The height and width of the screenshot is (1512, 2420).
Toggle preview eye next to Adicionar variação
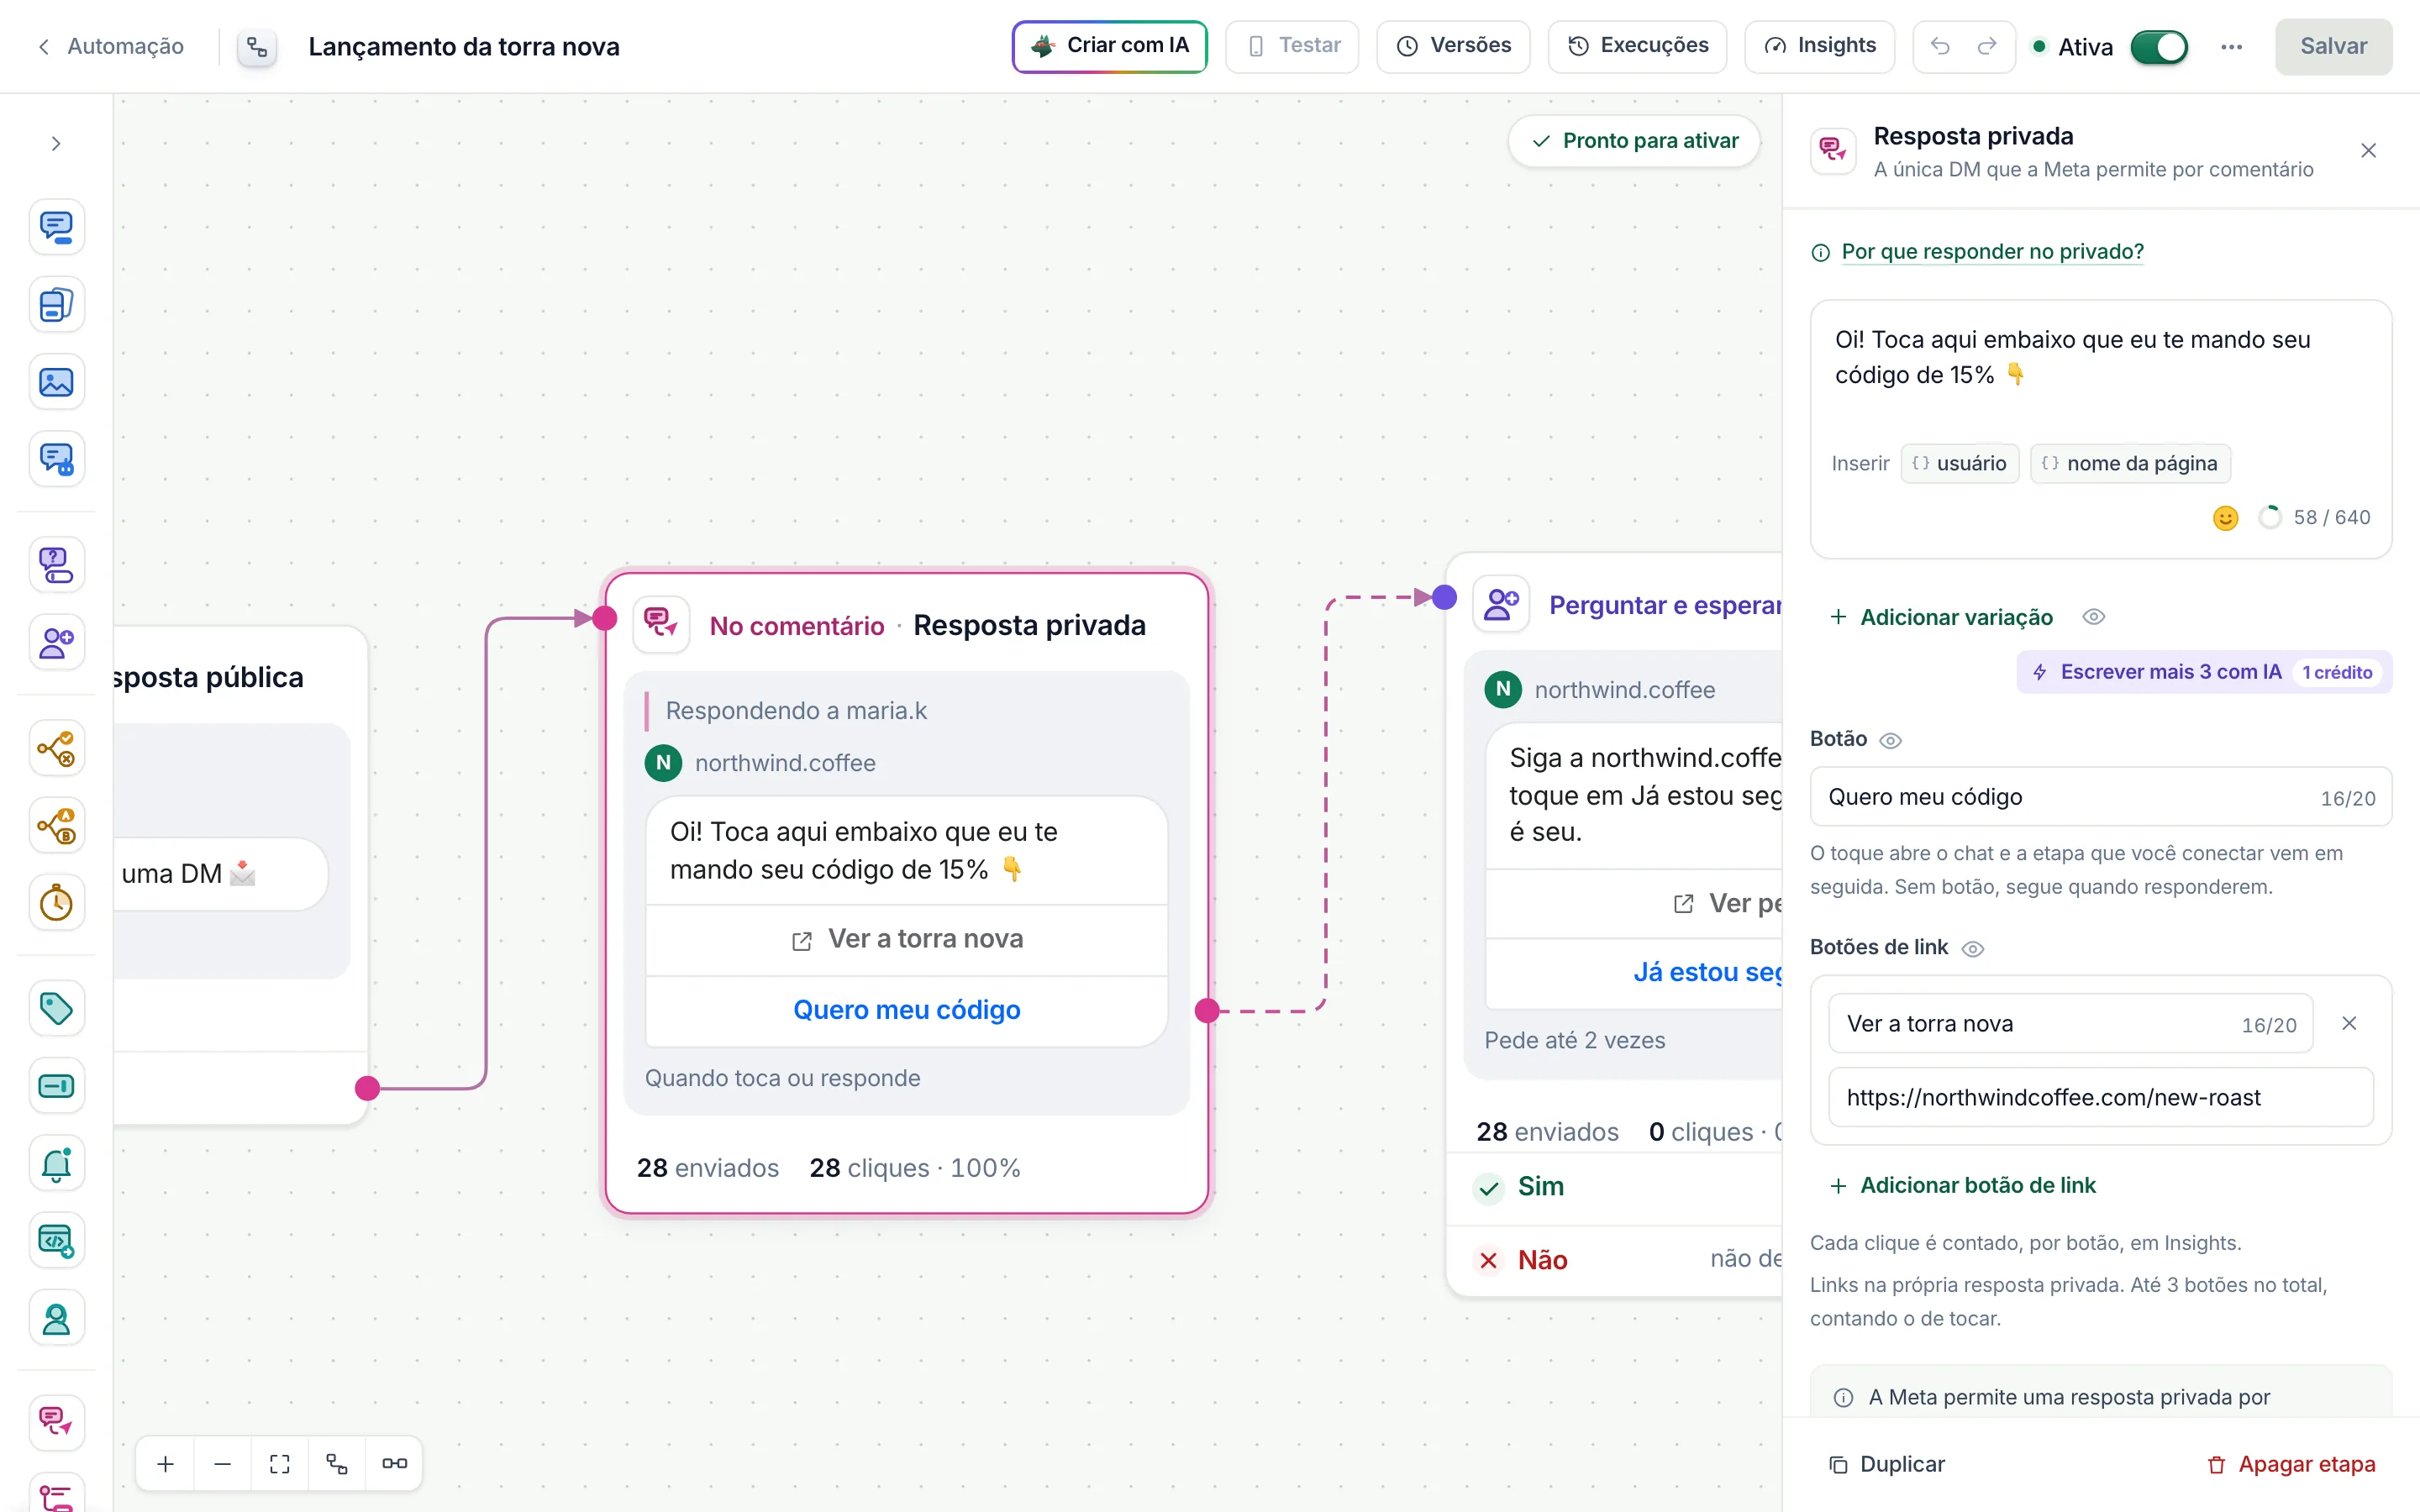(x=2094, y=617)
